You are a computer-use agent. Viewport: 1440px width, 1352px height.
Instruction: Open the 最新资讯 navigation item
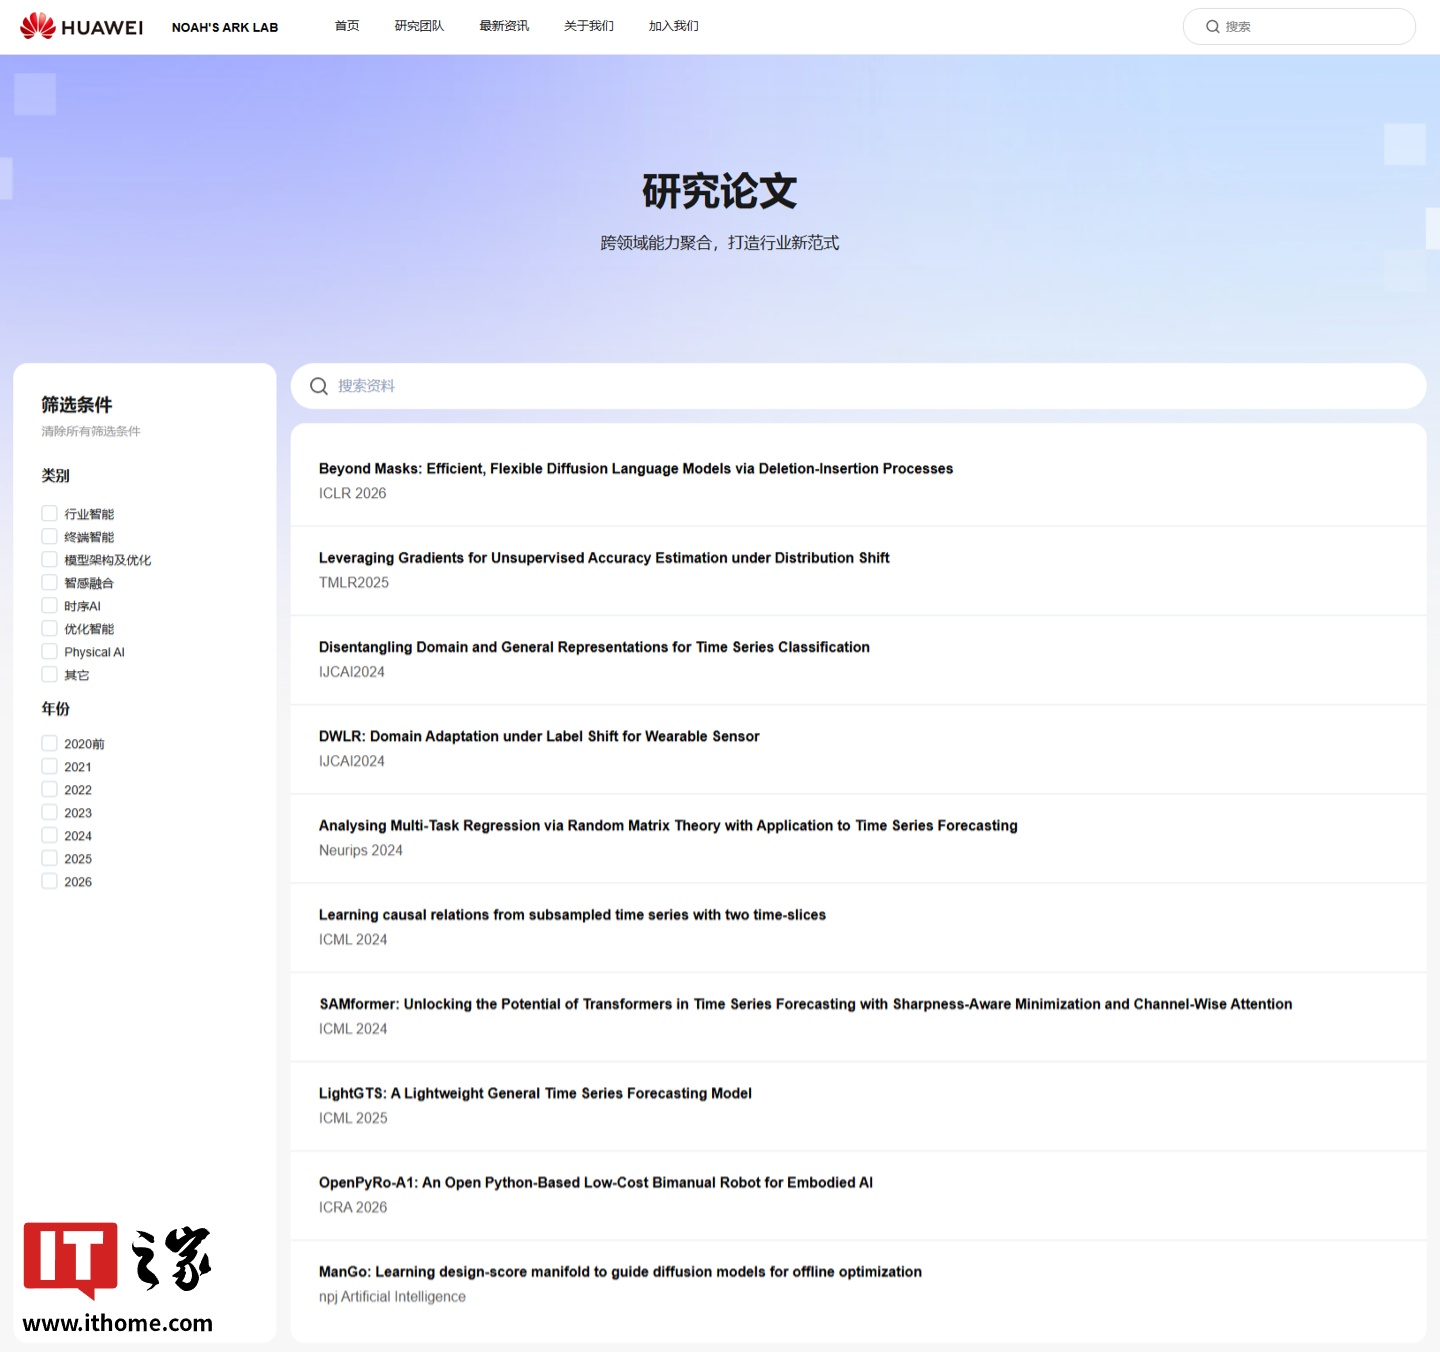point(504,26)
